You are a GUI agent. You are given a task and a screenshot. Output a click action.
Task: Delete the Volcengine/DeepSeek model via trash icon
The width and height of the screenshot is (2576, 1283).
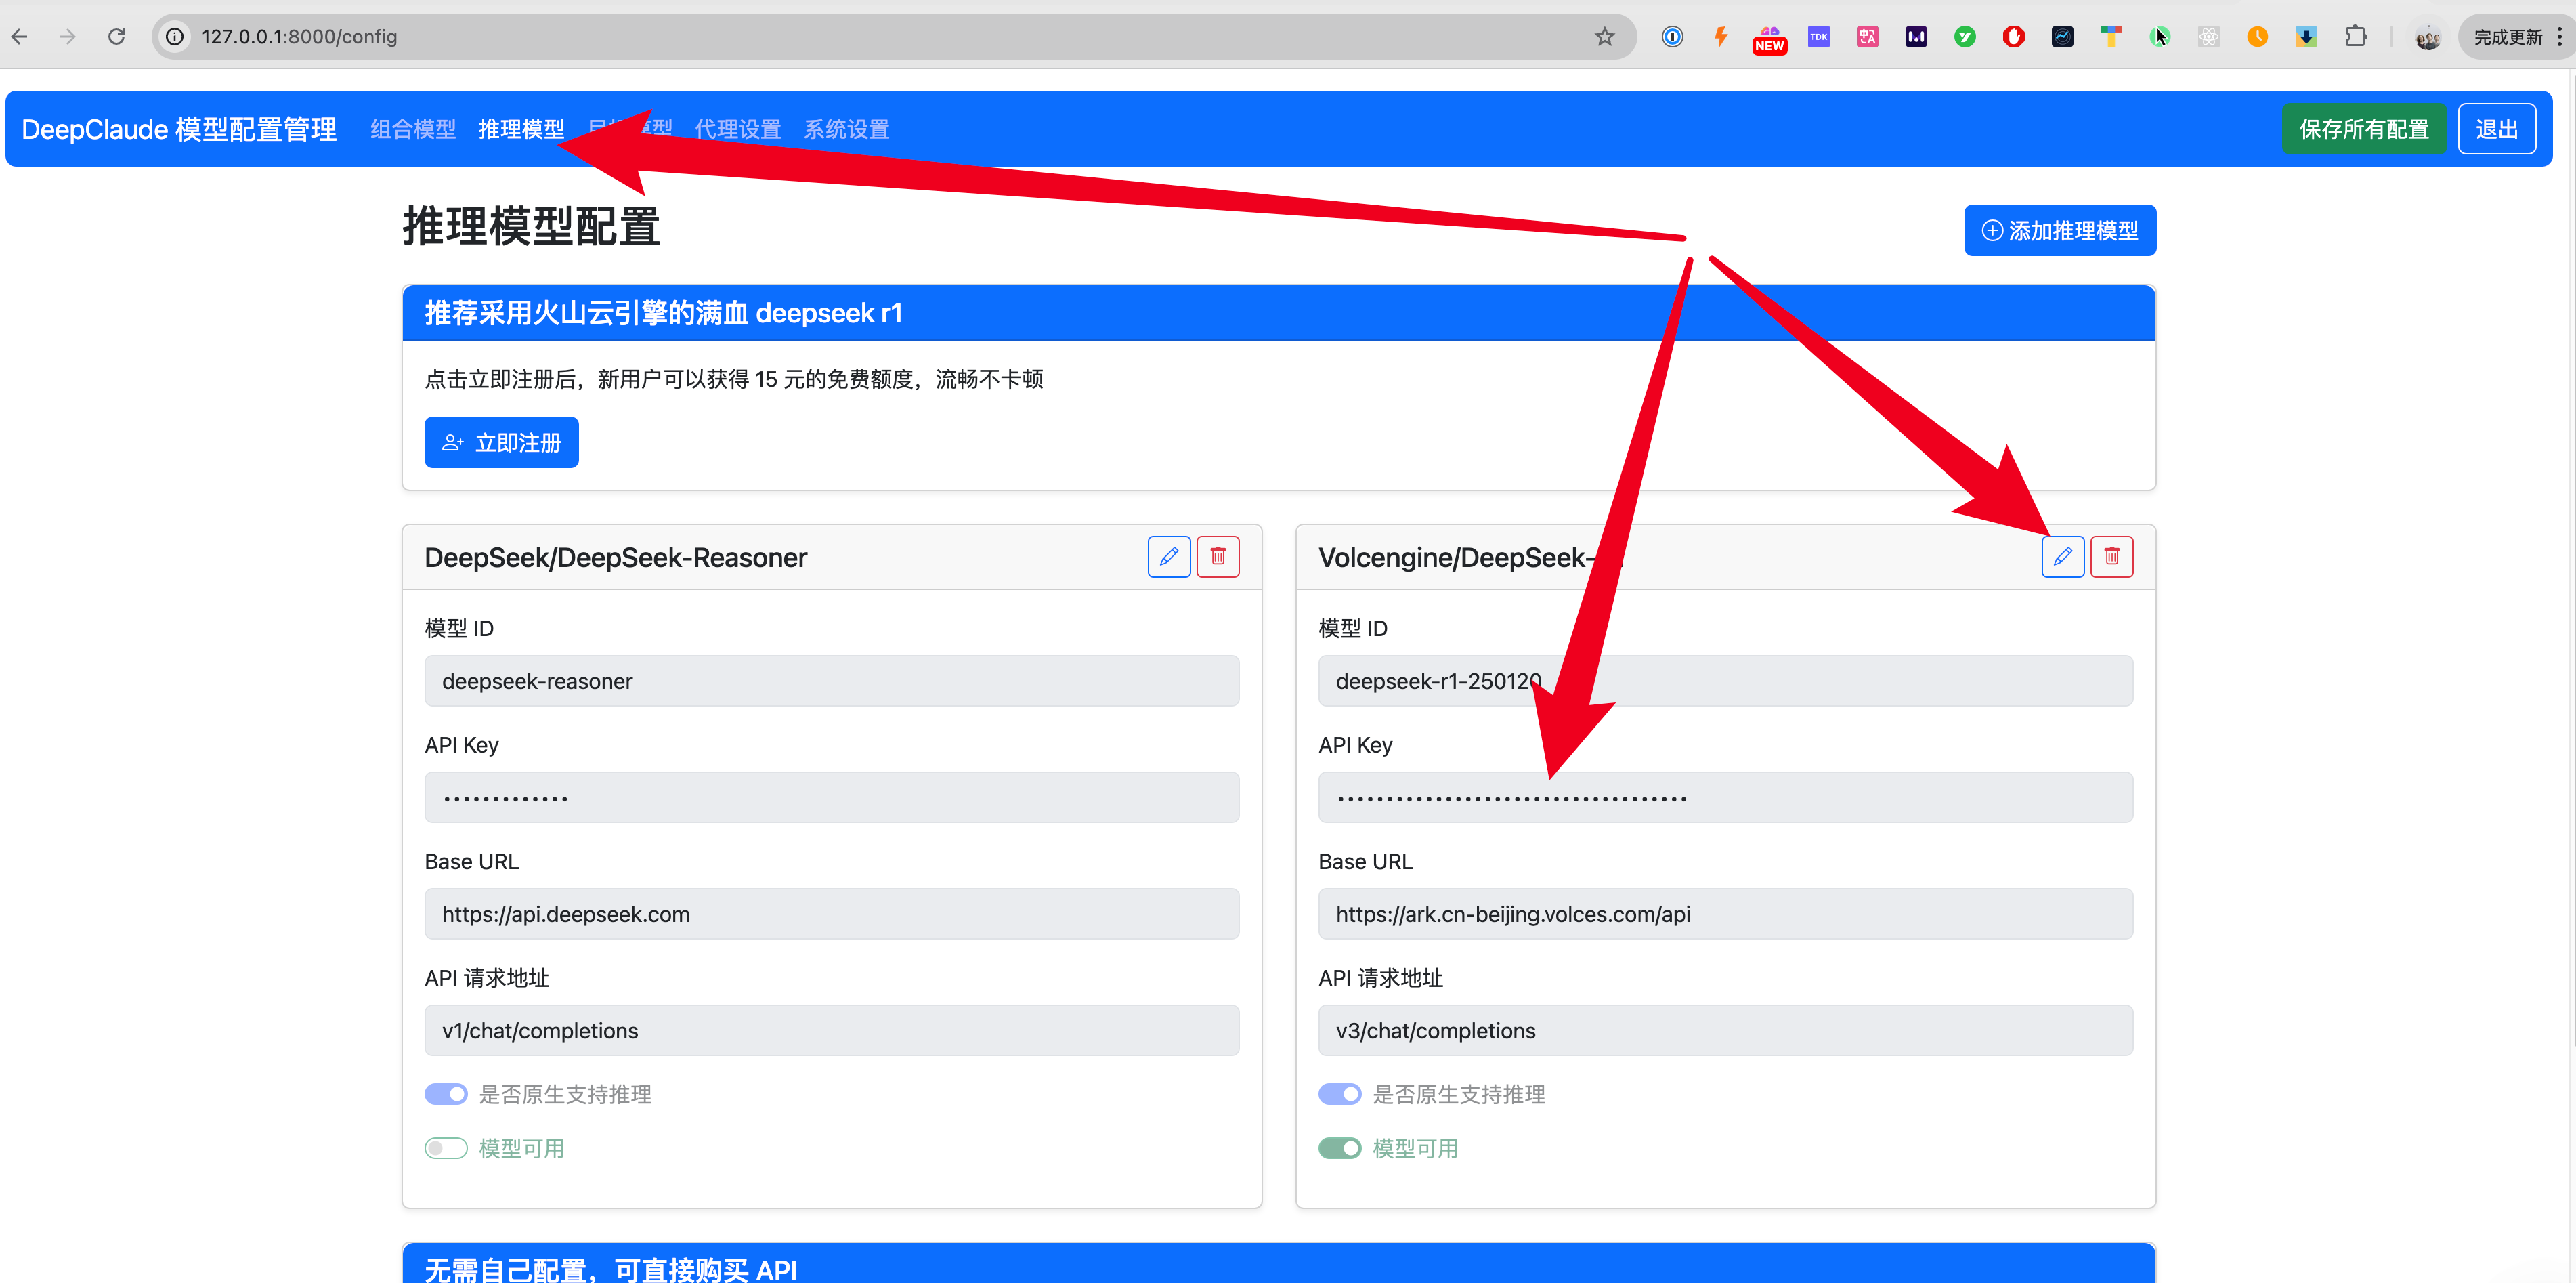(2112, 556)
